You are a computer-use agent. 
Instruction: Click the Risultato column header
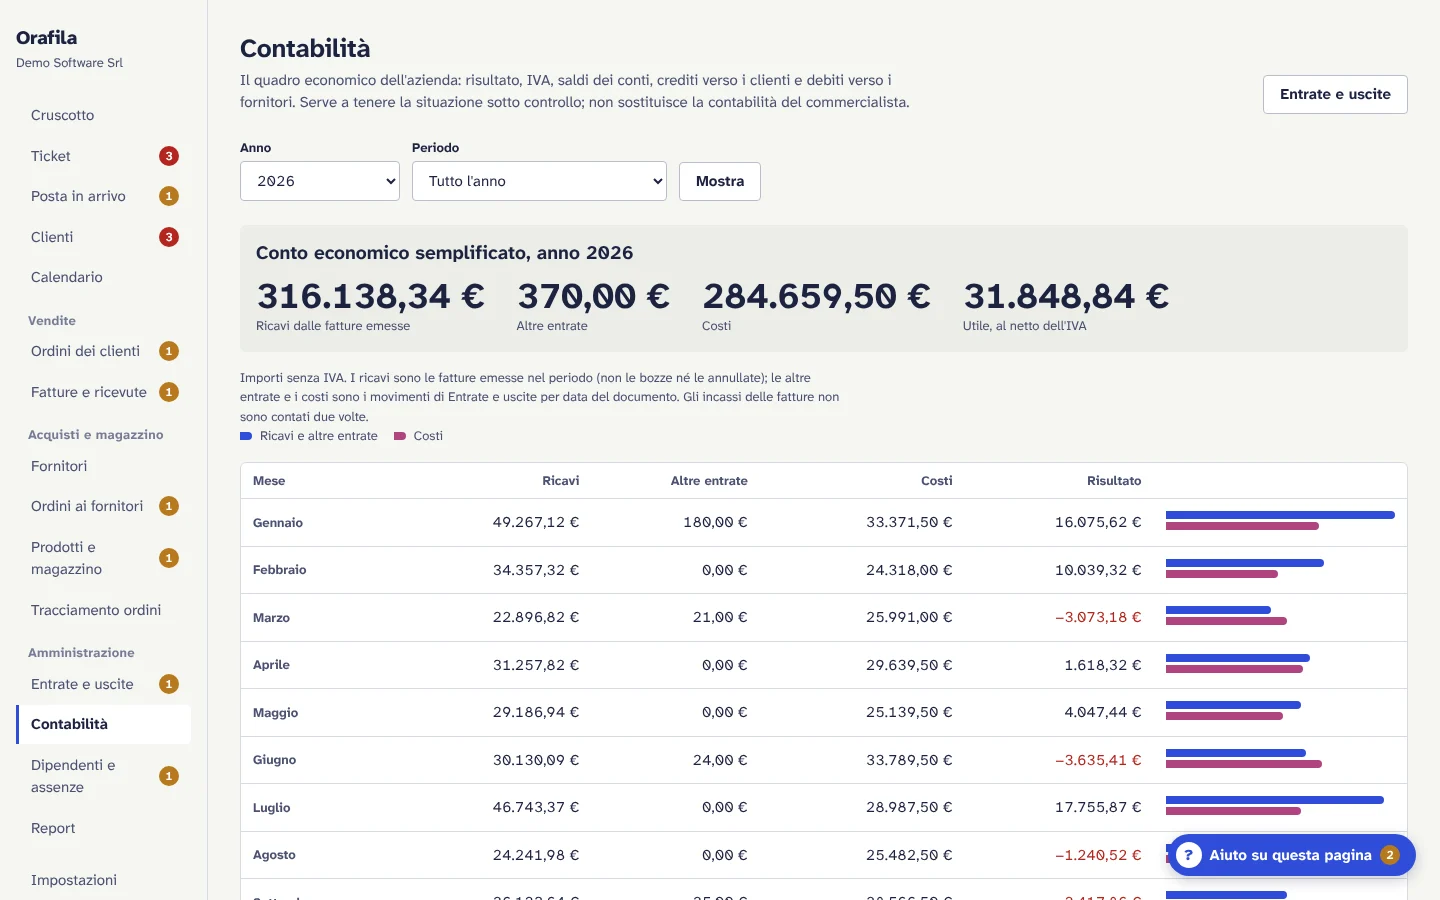(x=1114, y=481)
